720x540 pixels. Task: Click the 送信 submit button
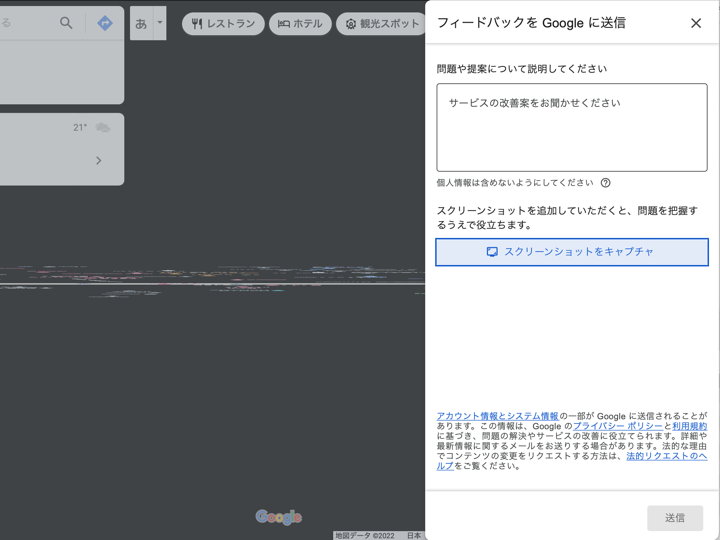tap(675, 518)
